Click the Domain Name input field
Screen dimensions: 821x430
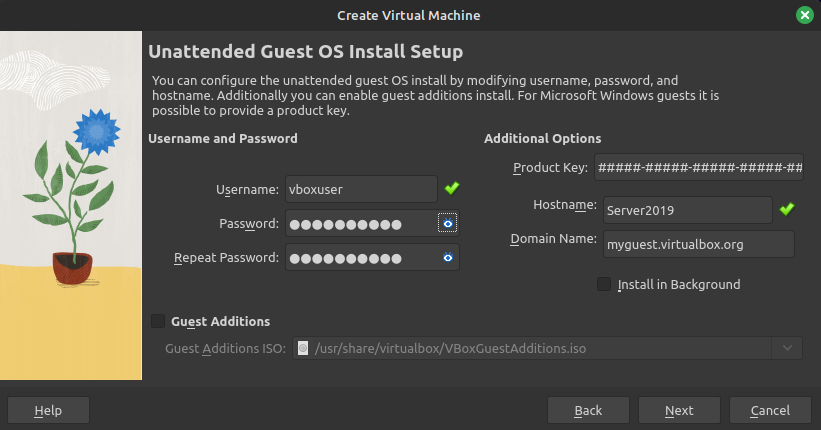[x=696, y=243]
